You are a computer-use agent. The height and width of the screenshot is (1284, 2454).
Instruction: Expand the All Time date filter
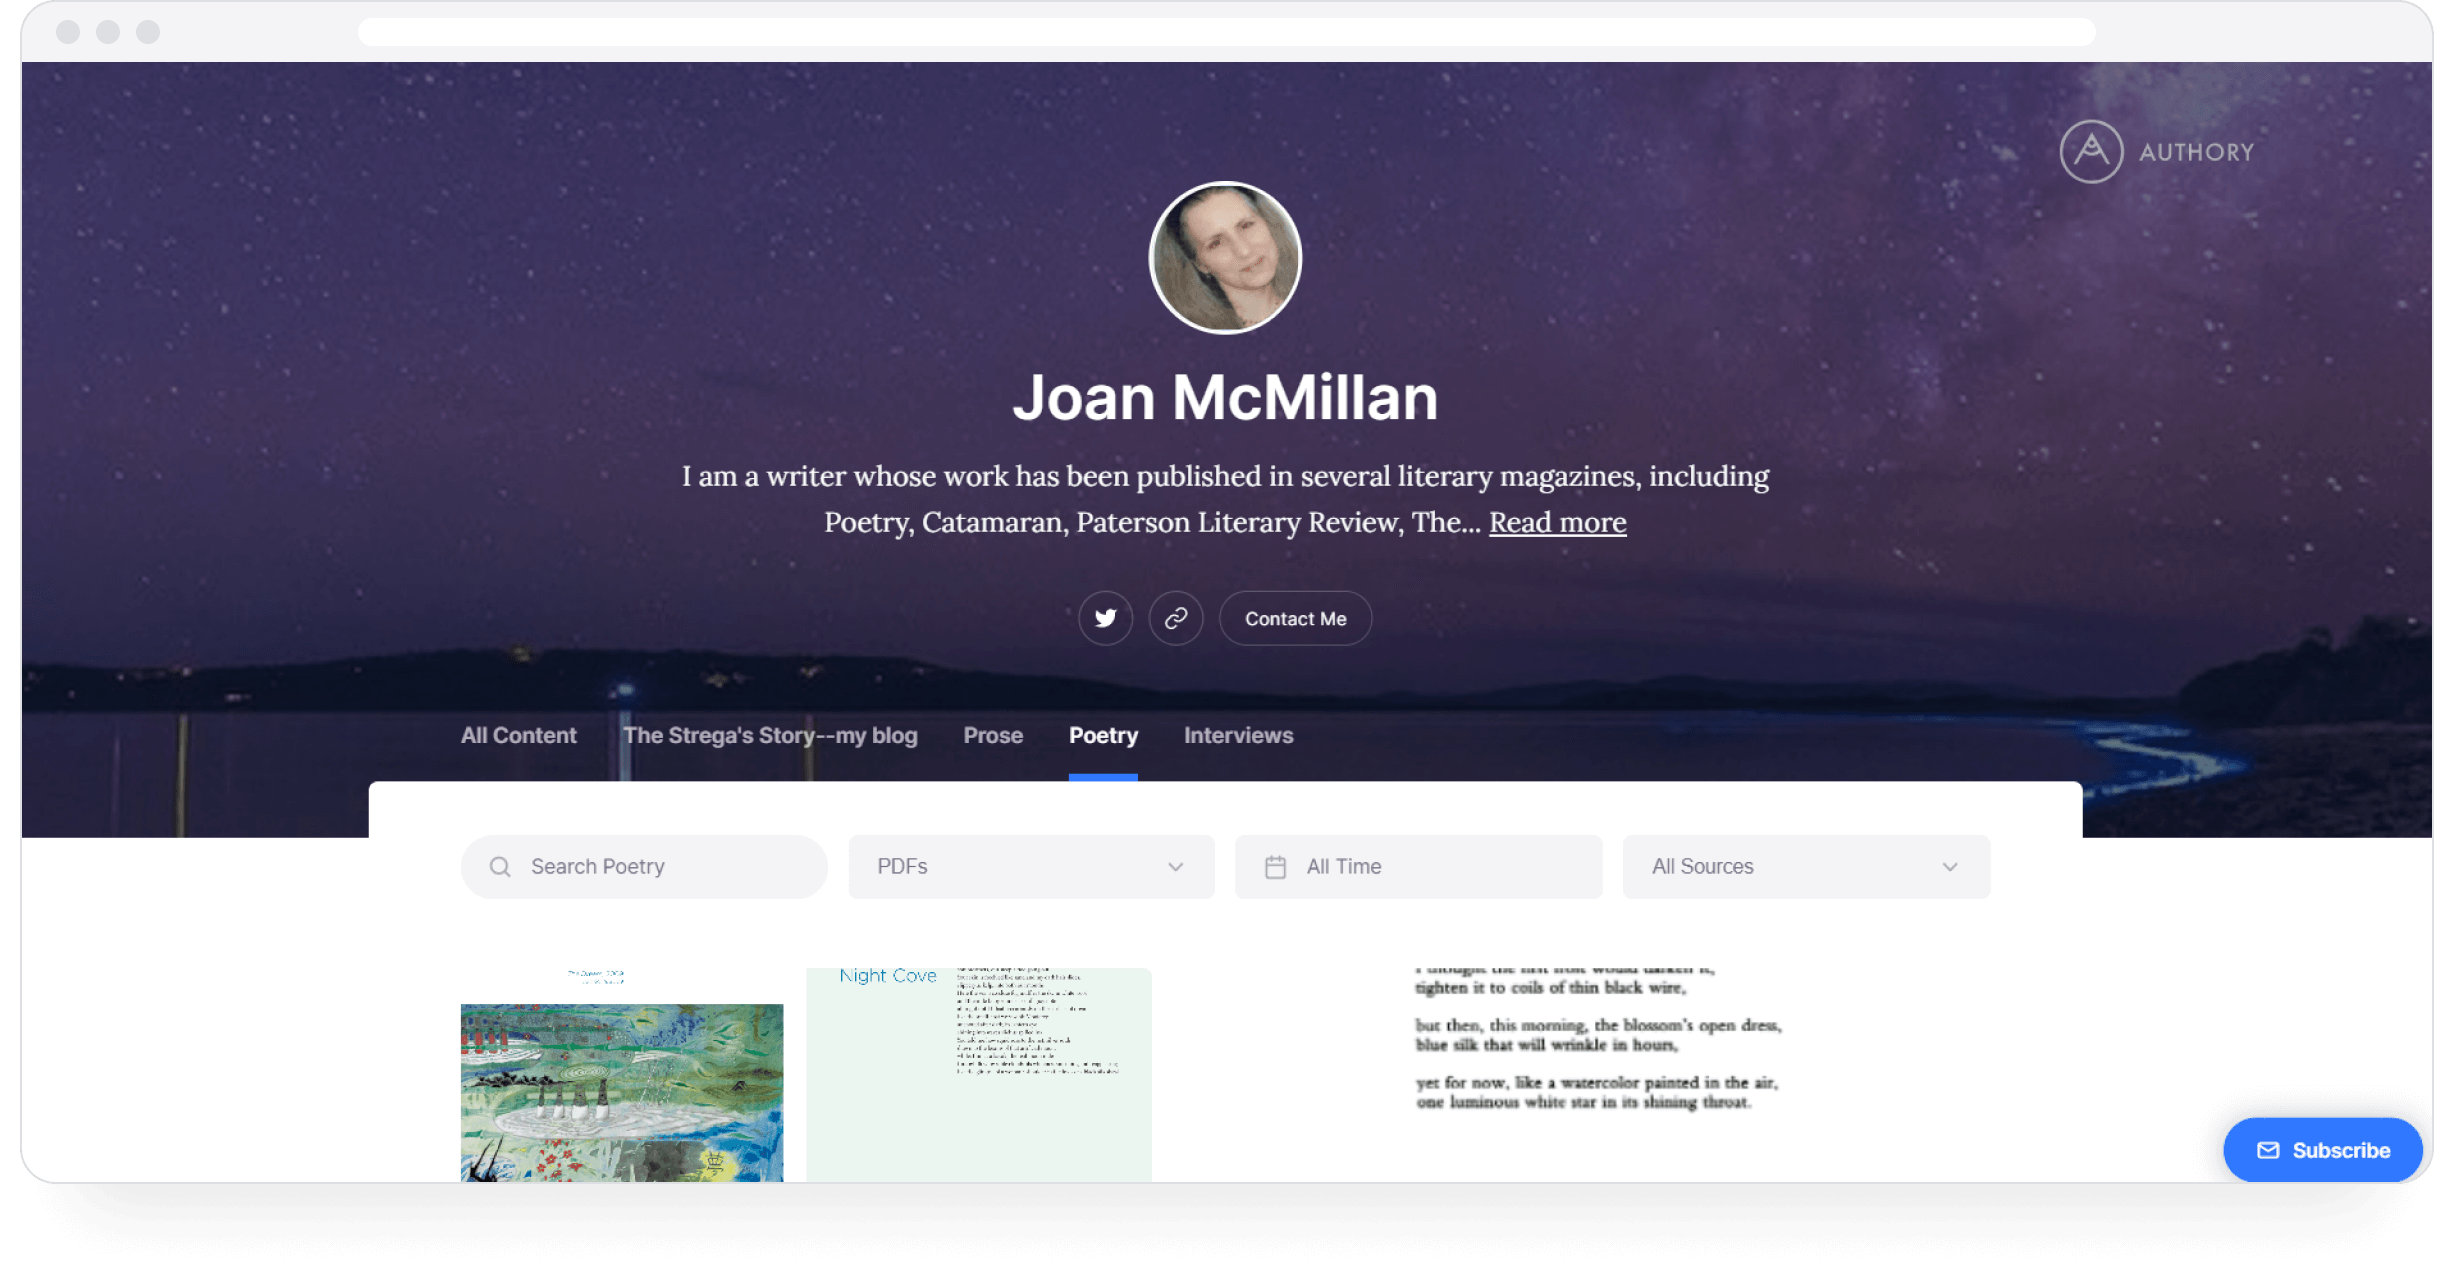(1417, 866)
